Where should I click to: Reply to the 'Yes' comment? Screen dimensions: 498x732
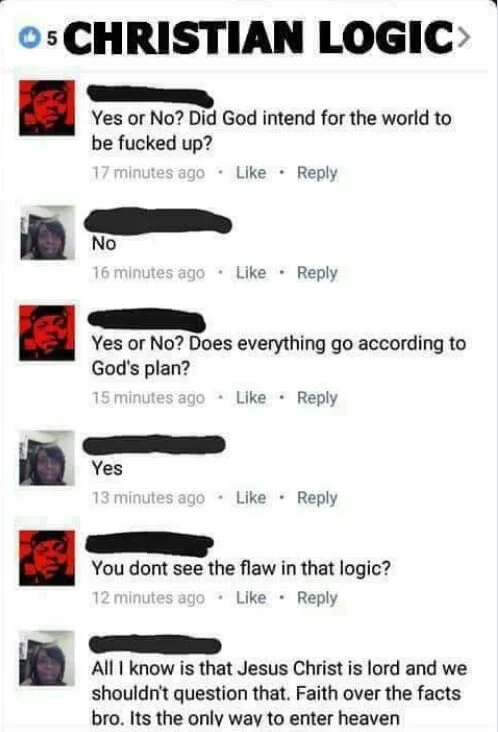coord(317,498)
